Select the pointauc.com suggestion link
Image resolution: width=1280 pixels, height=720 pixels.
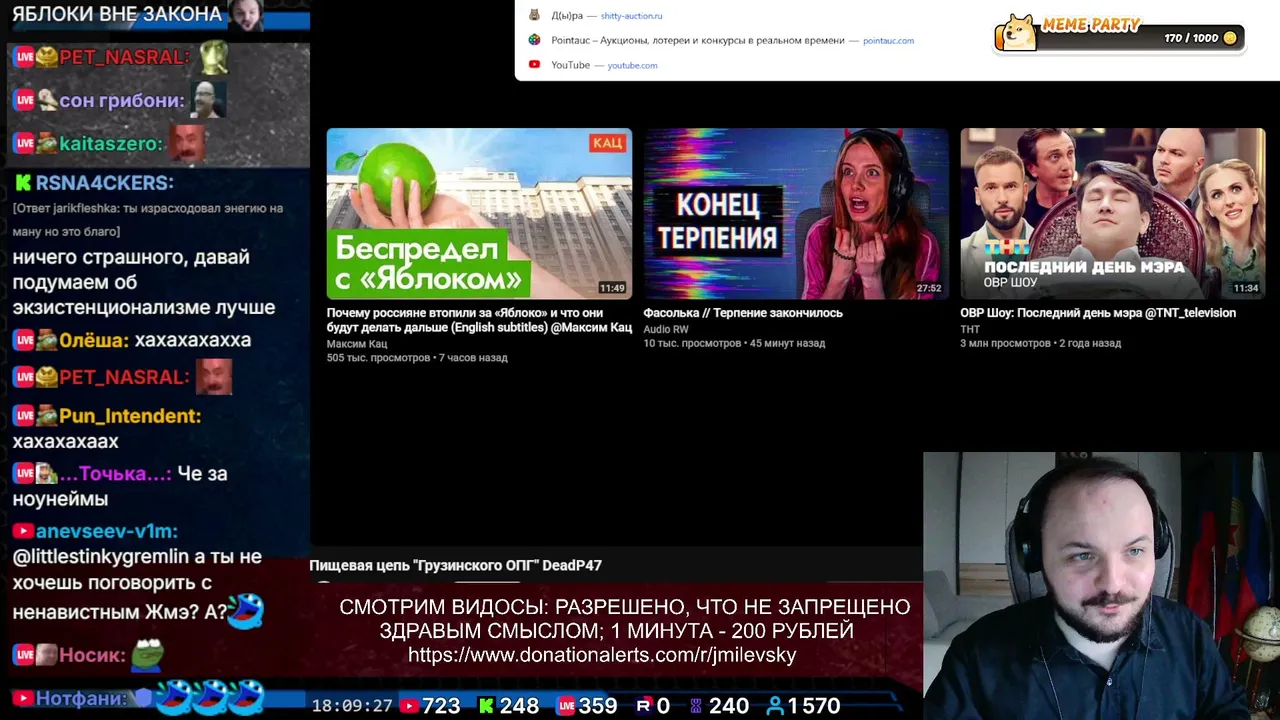[x=888, y=41]
